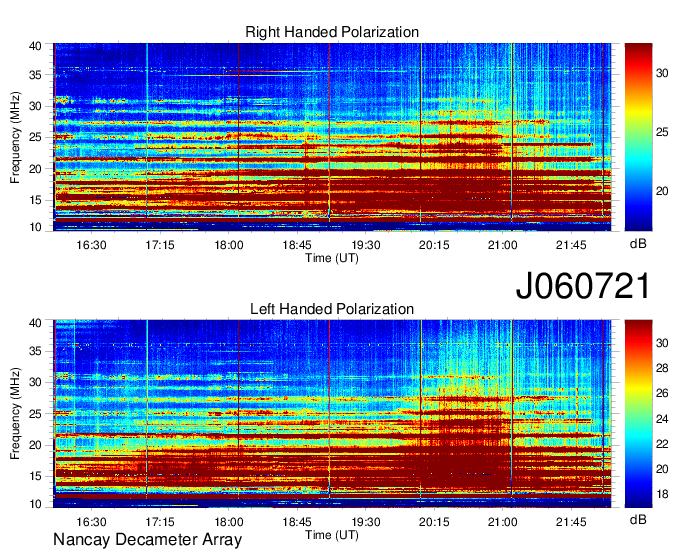This screenshot has height=552, width=680.
Task: Click 21:45 tick on right-handed plot
Action: click(571, 245)
